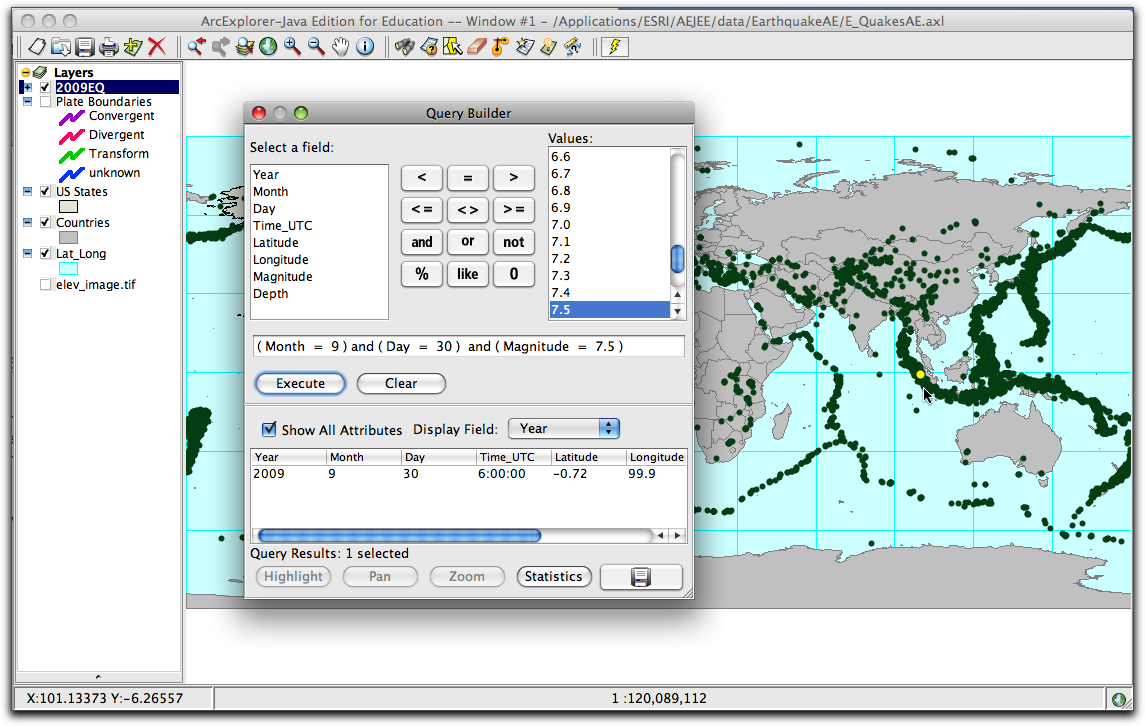
Task: Collapse the Lat_Long layer legend
Action: [26, 254]
